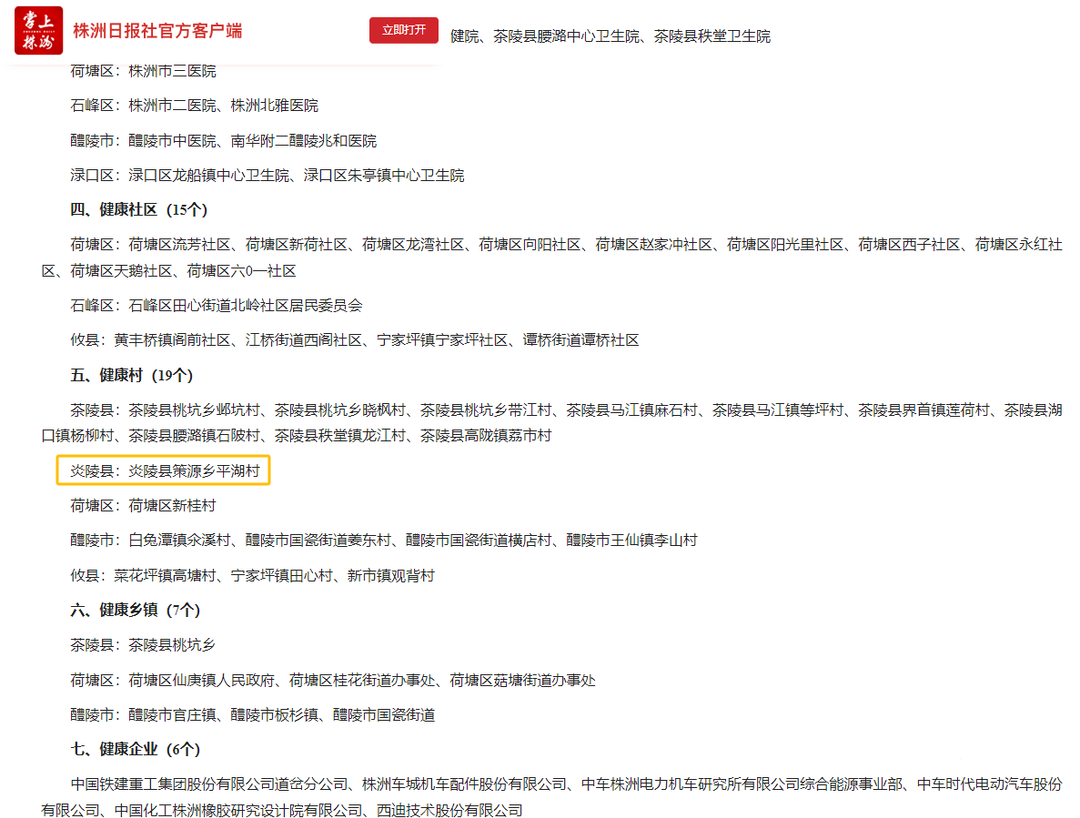Click the 掌上株洲 red logo icon
Viewport: 1080px width, 818px height.
point(38,31)
